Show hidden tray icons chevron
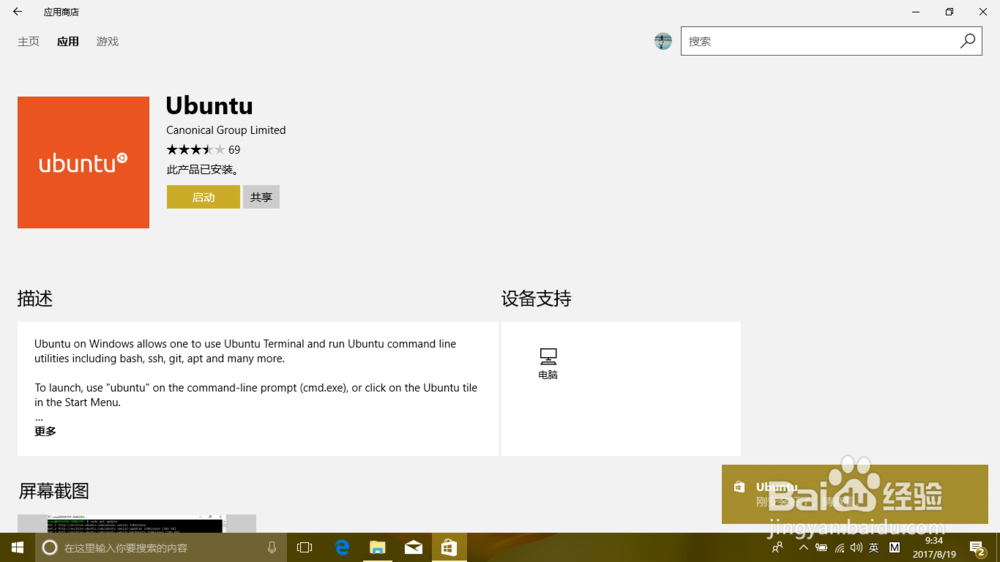The width and height of the screenshot is (1000, 562). [803, 547]
